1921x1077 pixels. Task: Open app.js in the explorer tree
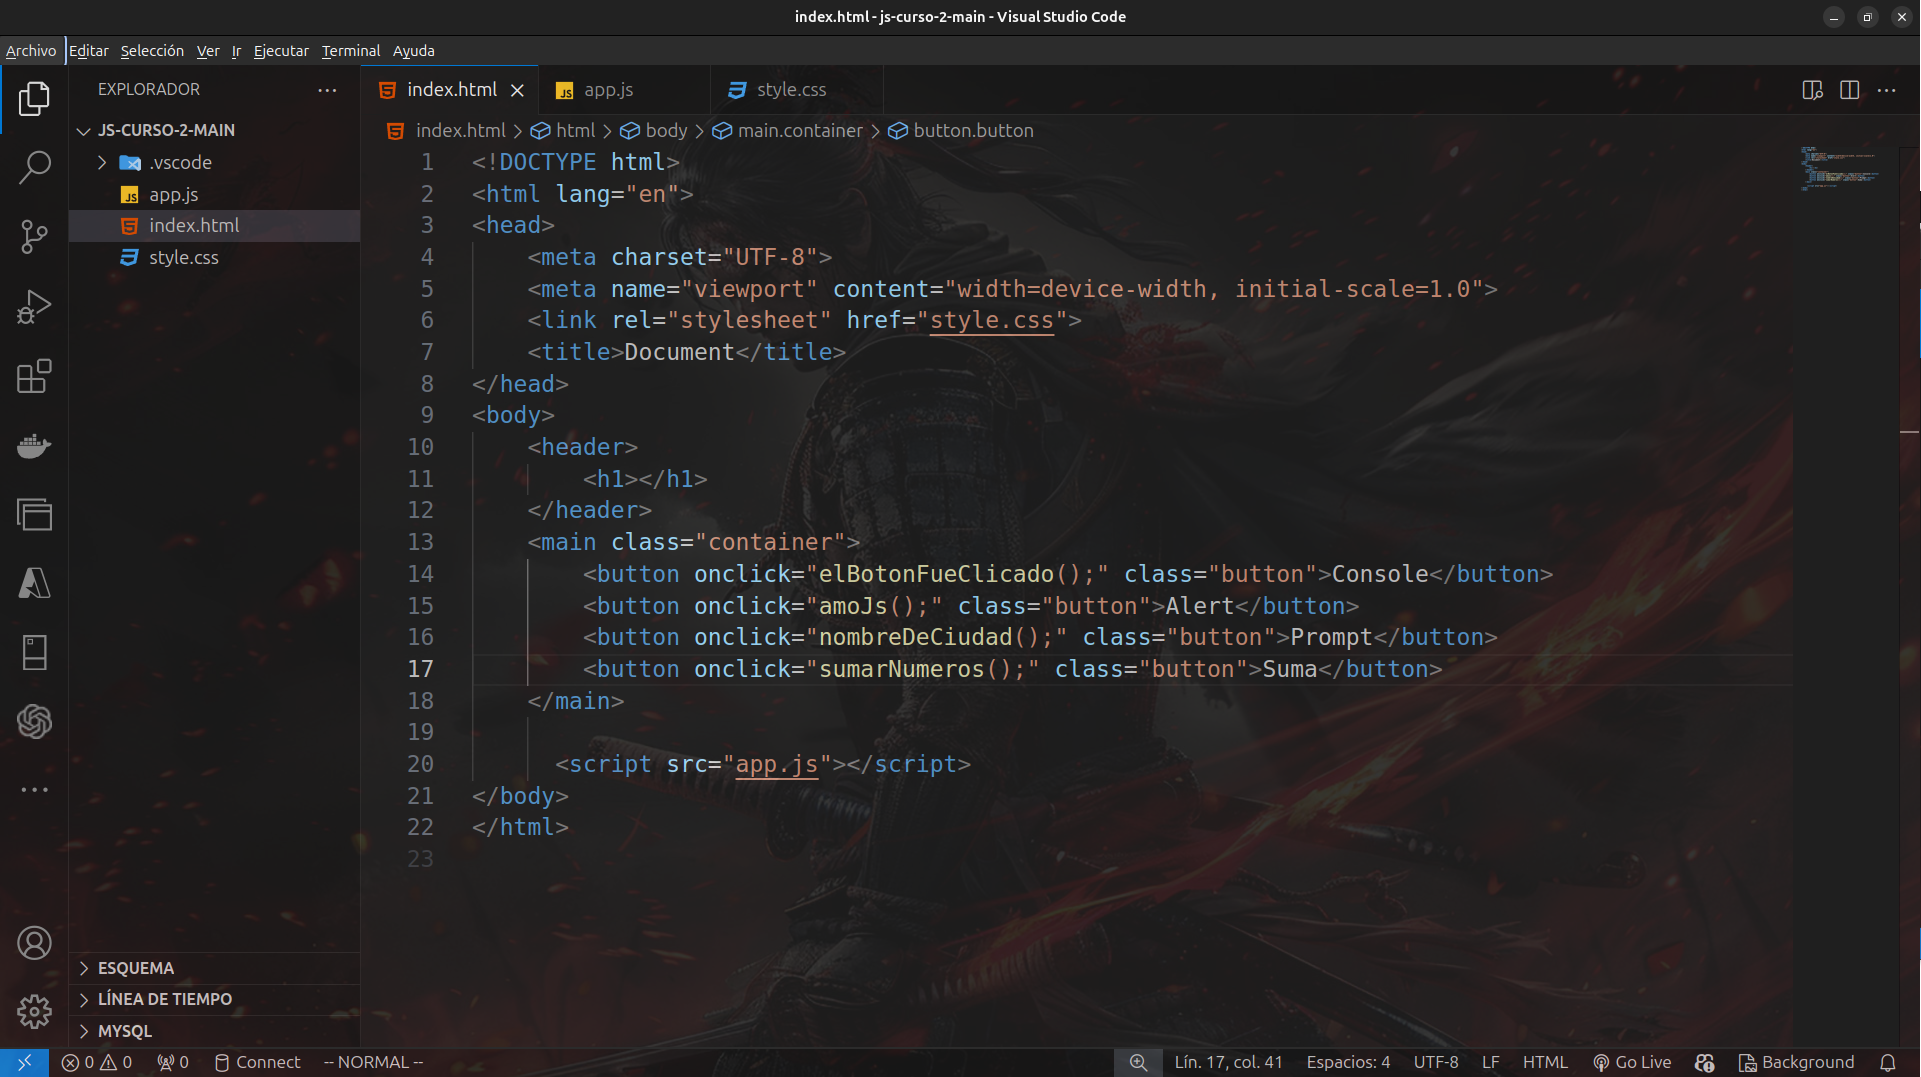click(214, 194)
